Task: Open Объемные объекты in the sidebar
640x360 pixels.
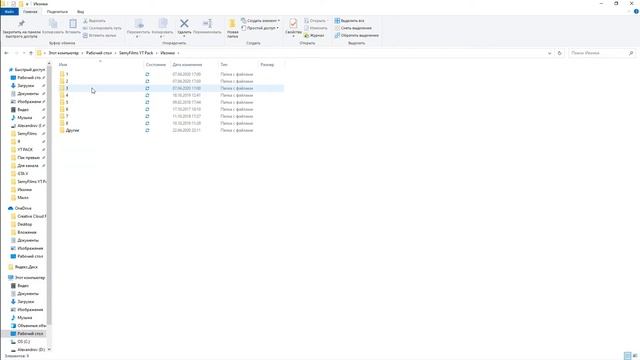Action: pyautogui.click(x=31, y=326)
